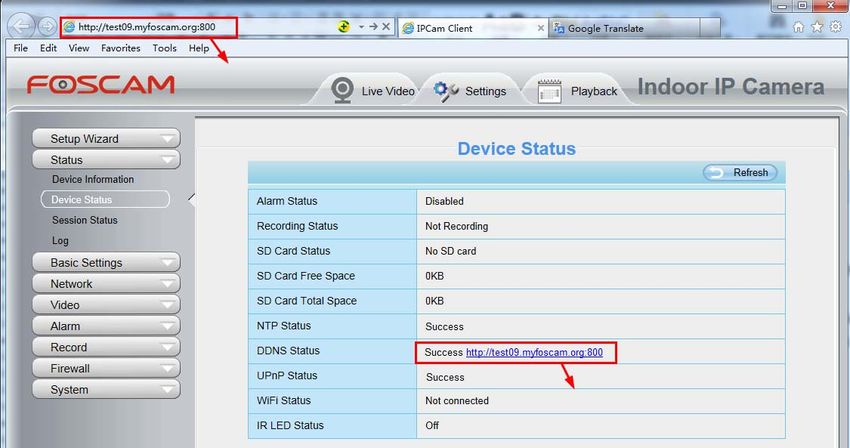Click the Foscam logo
The height and width of the screenshot is (448, 850).
click(101, 85)
